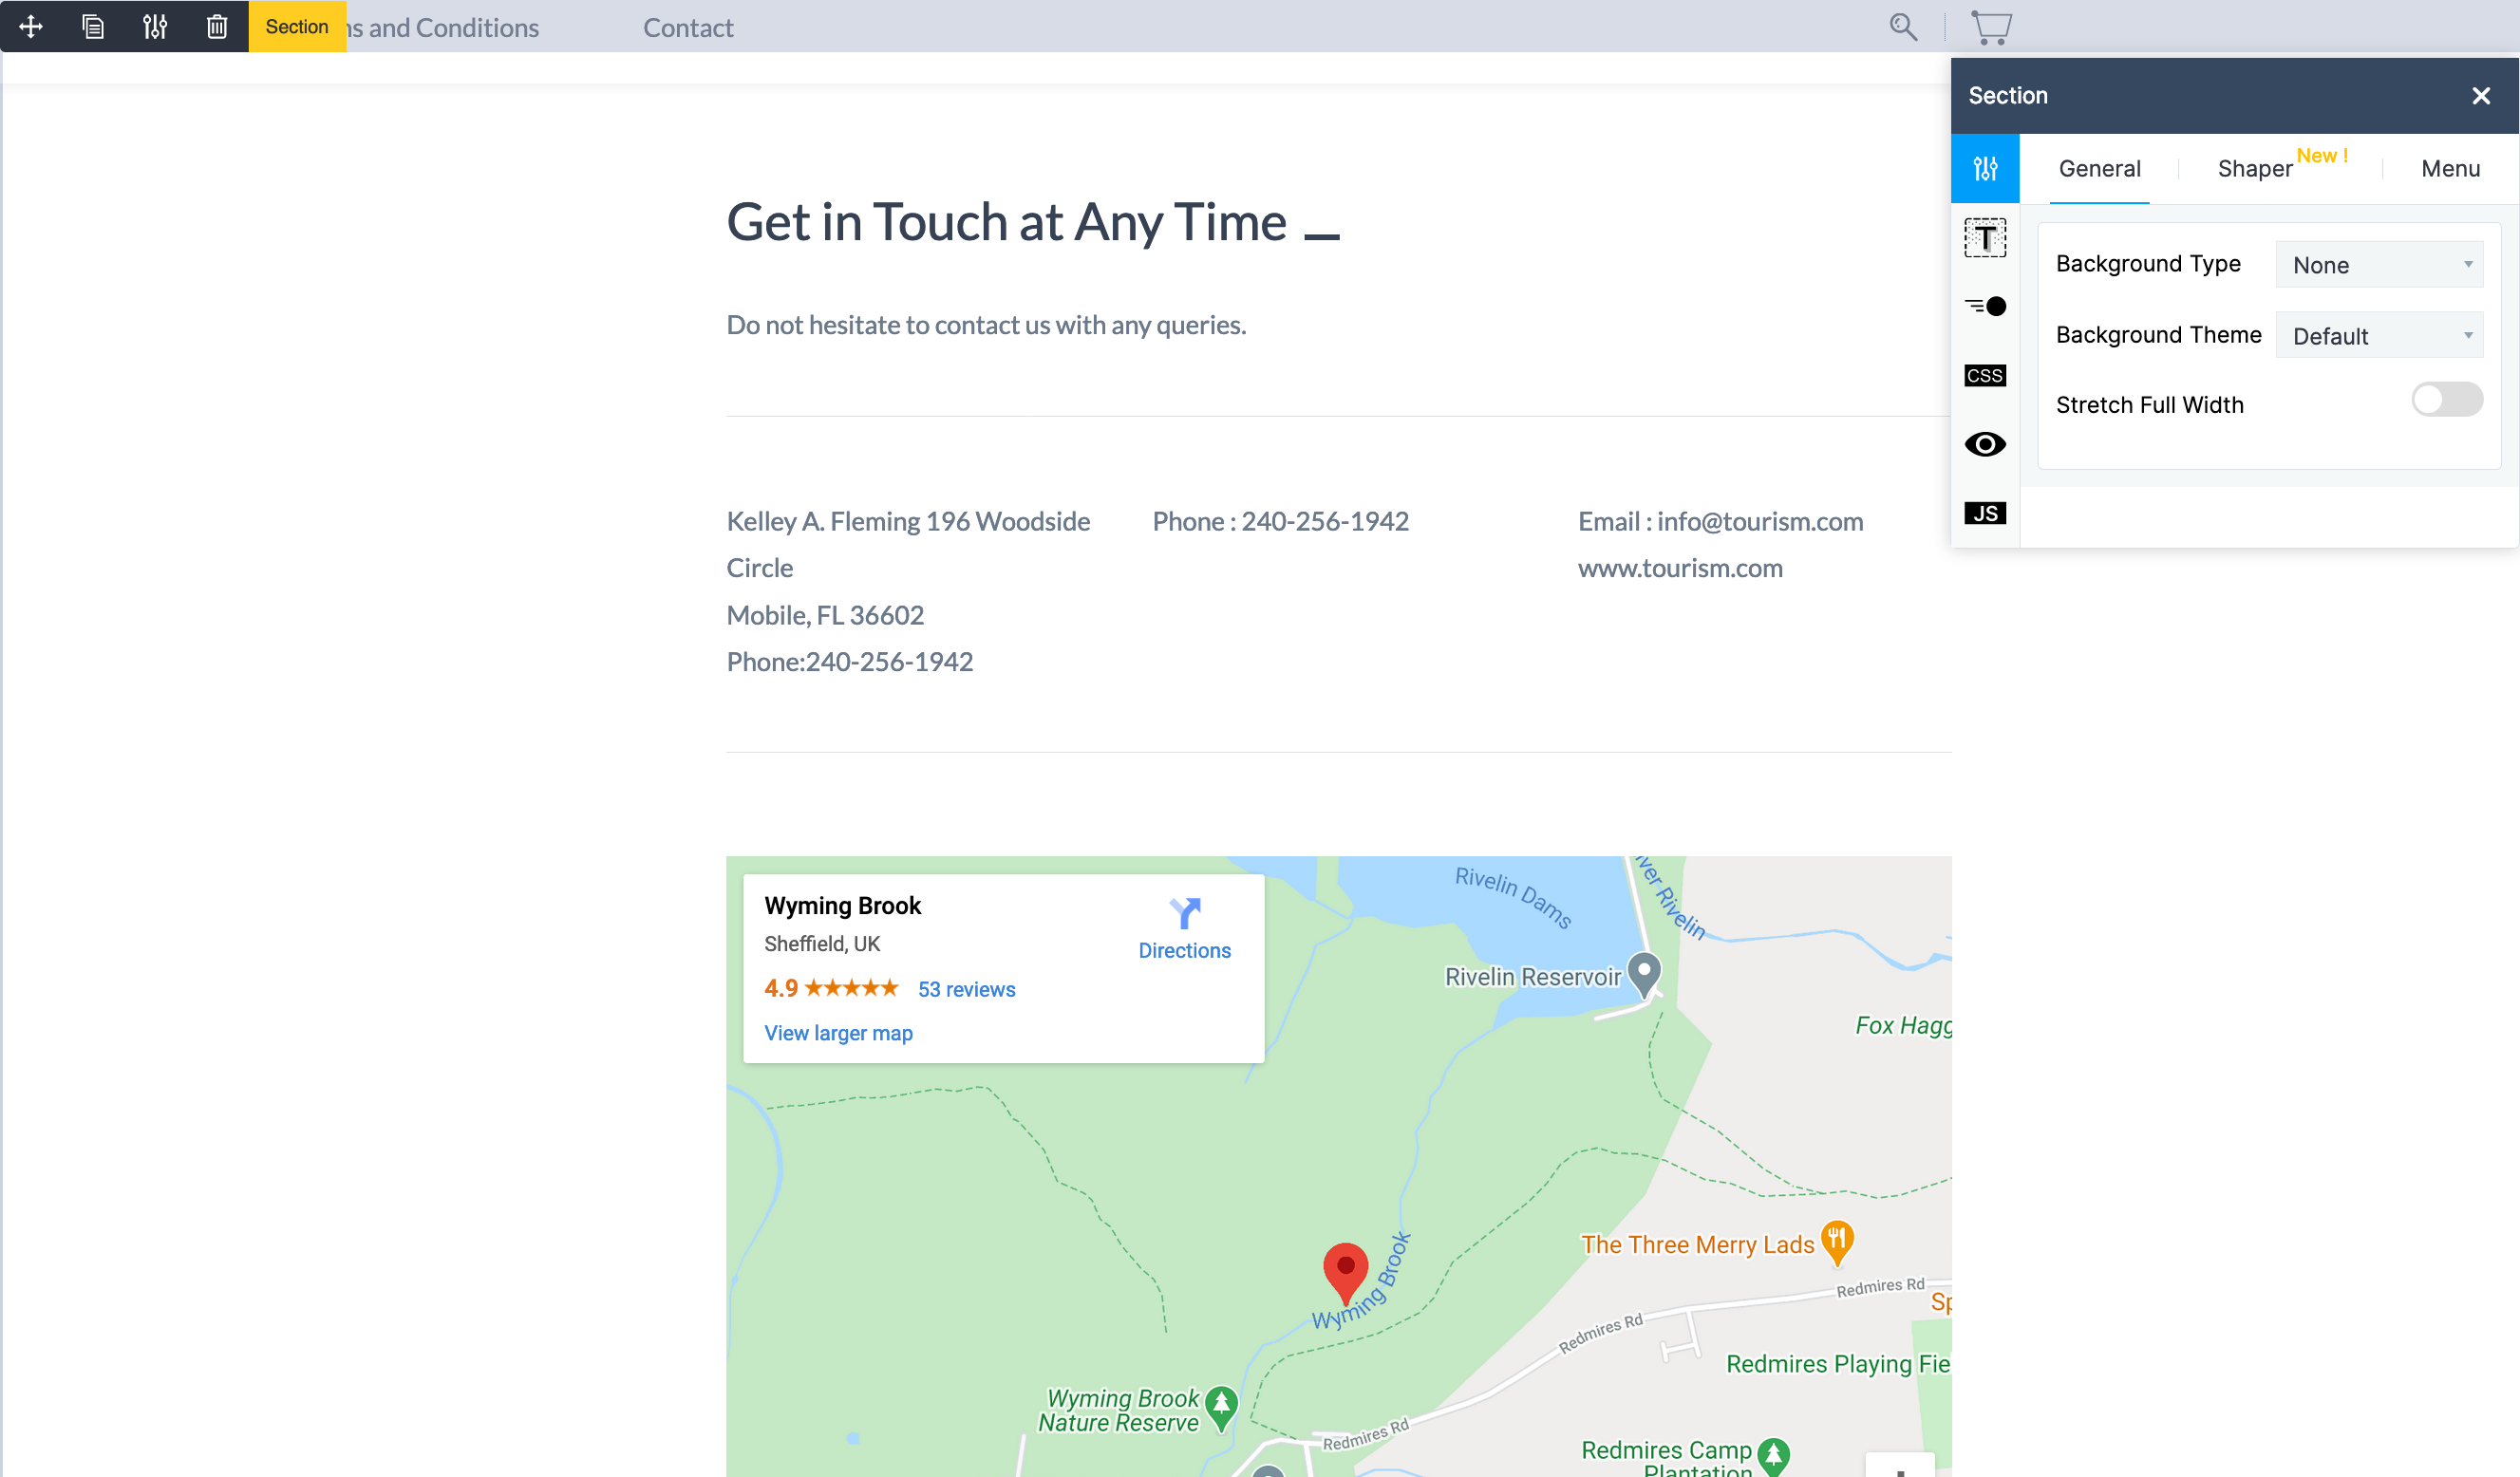2520x1477 pixels.
Task: Select the General tab
Action: [x=2099, y=169]
